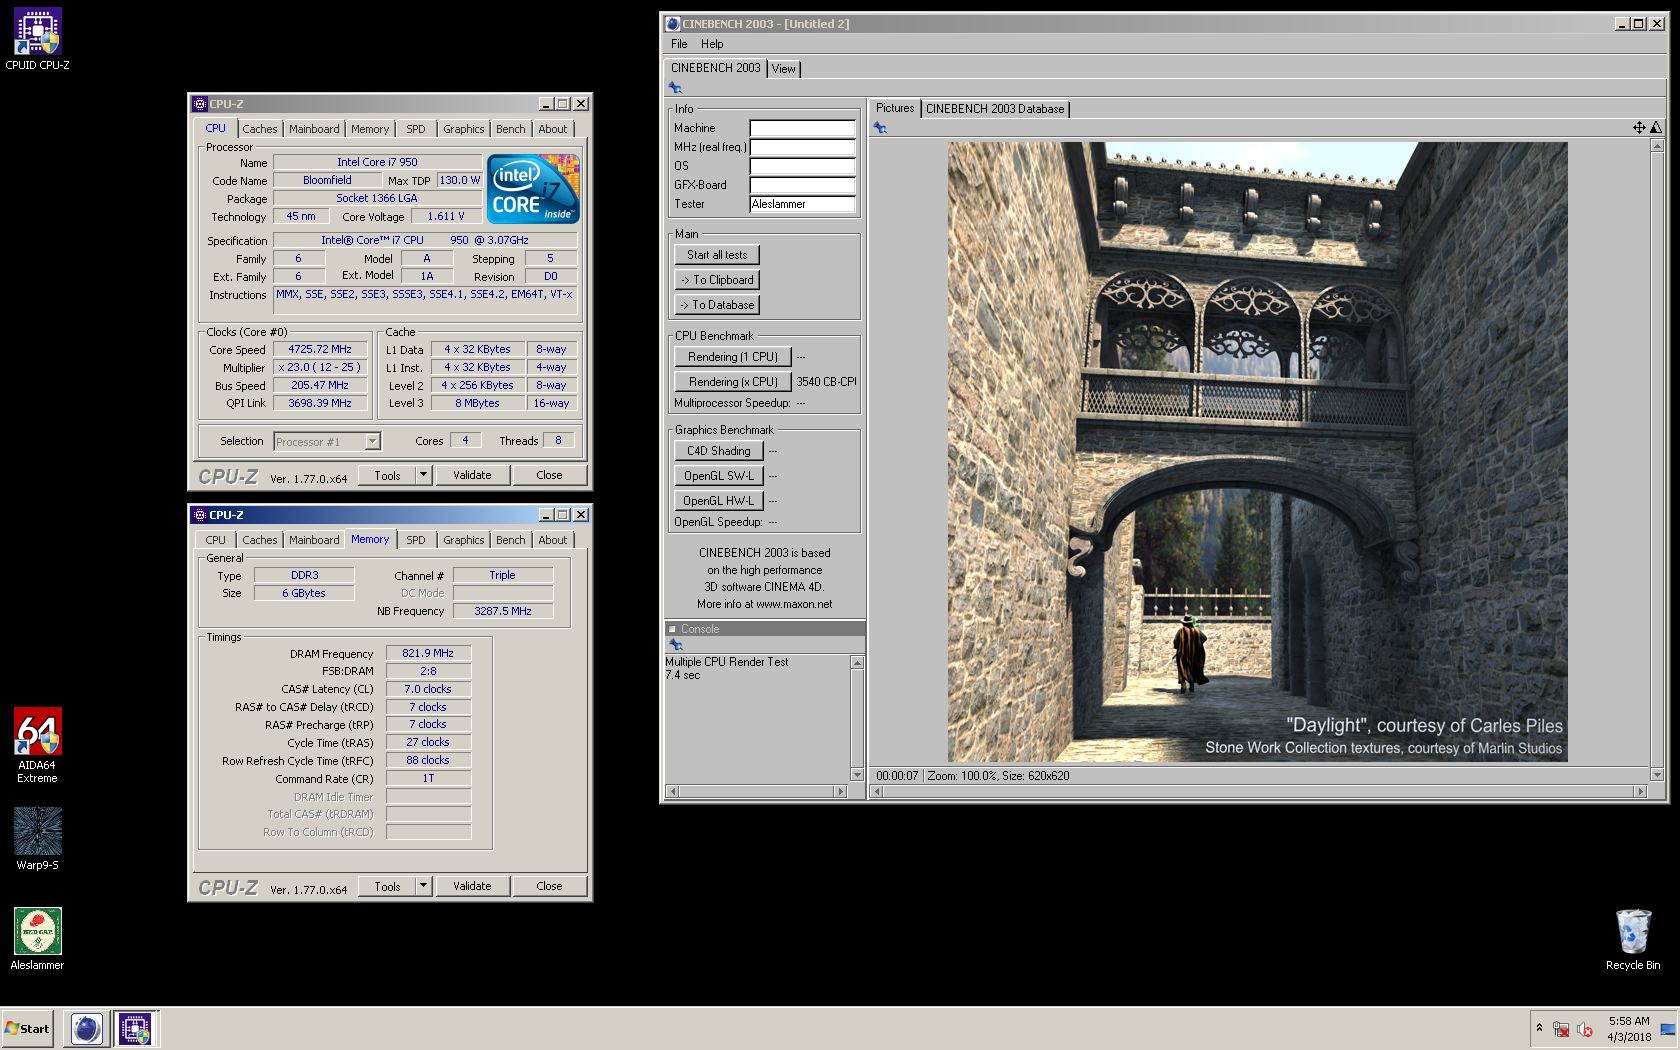Viewport: 1680px width, 1050px height.
Task: Click the To Database button
Action: [x=717, y=305]
